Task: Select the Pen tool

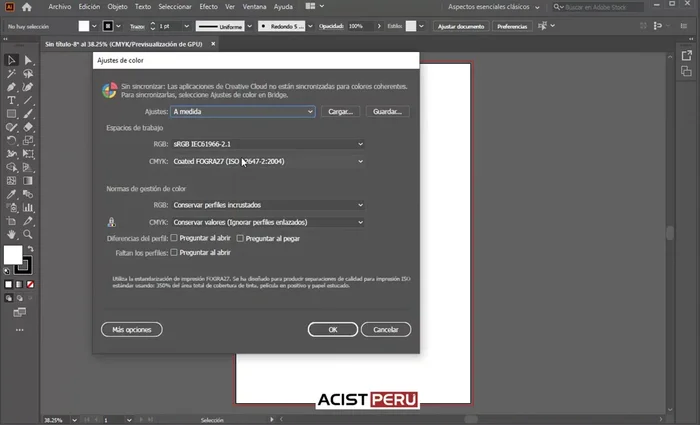Action: [11, 87]
